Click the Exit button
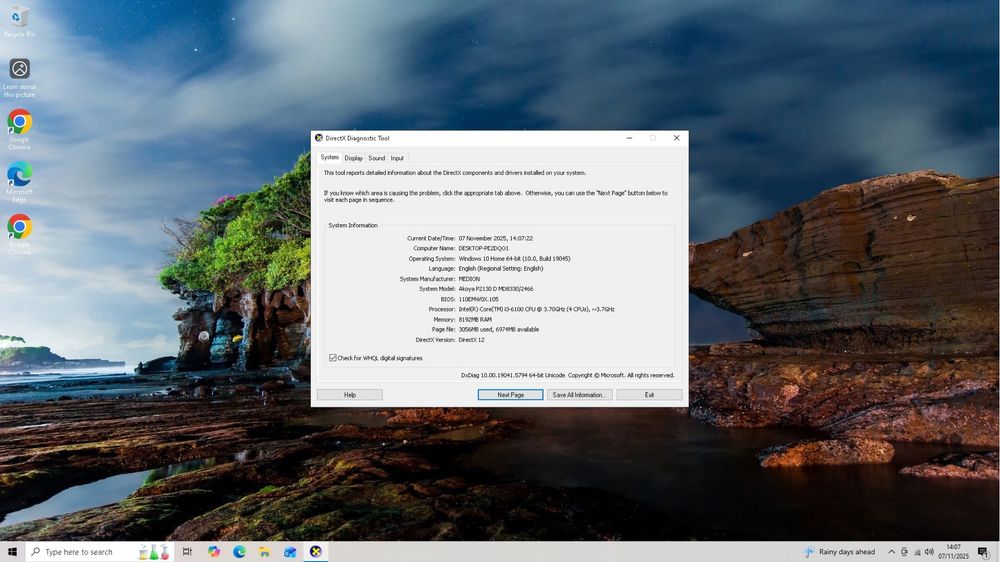This screenshot has height=562, width=1000. pos(649,395)
